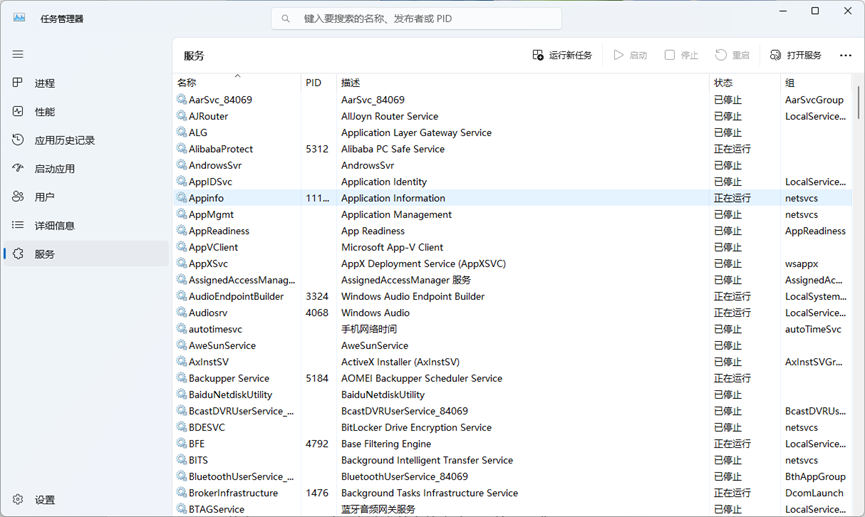Select the AxInstSV service name
Screen dimensions: 865x517
click(209, 361)
